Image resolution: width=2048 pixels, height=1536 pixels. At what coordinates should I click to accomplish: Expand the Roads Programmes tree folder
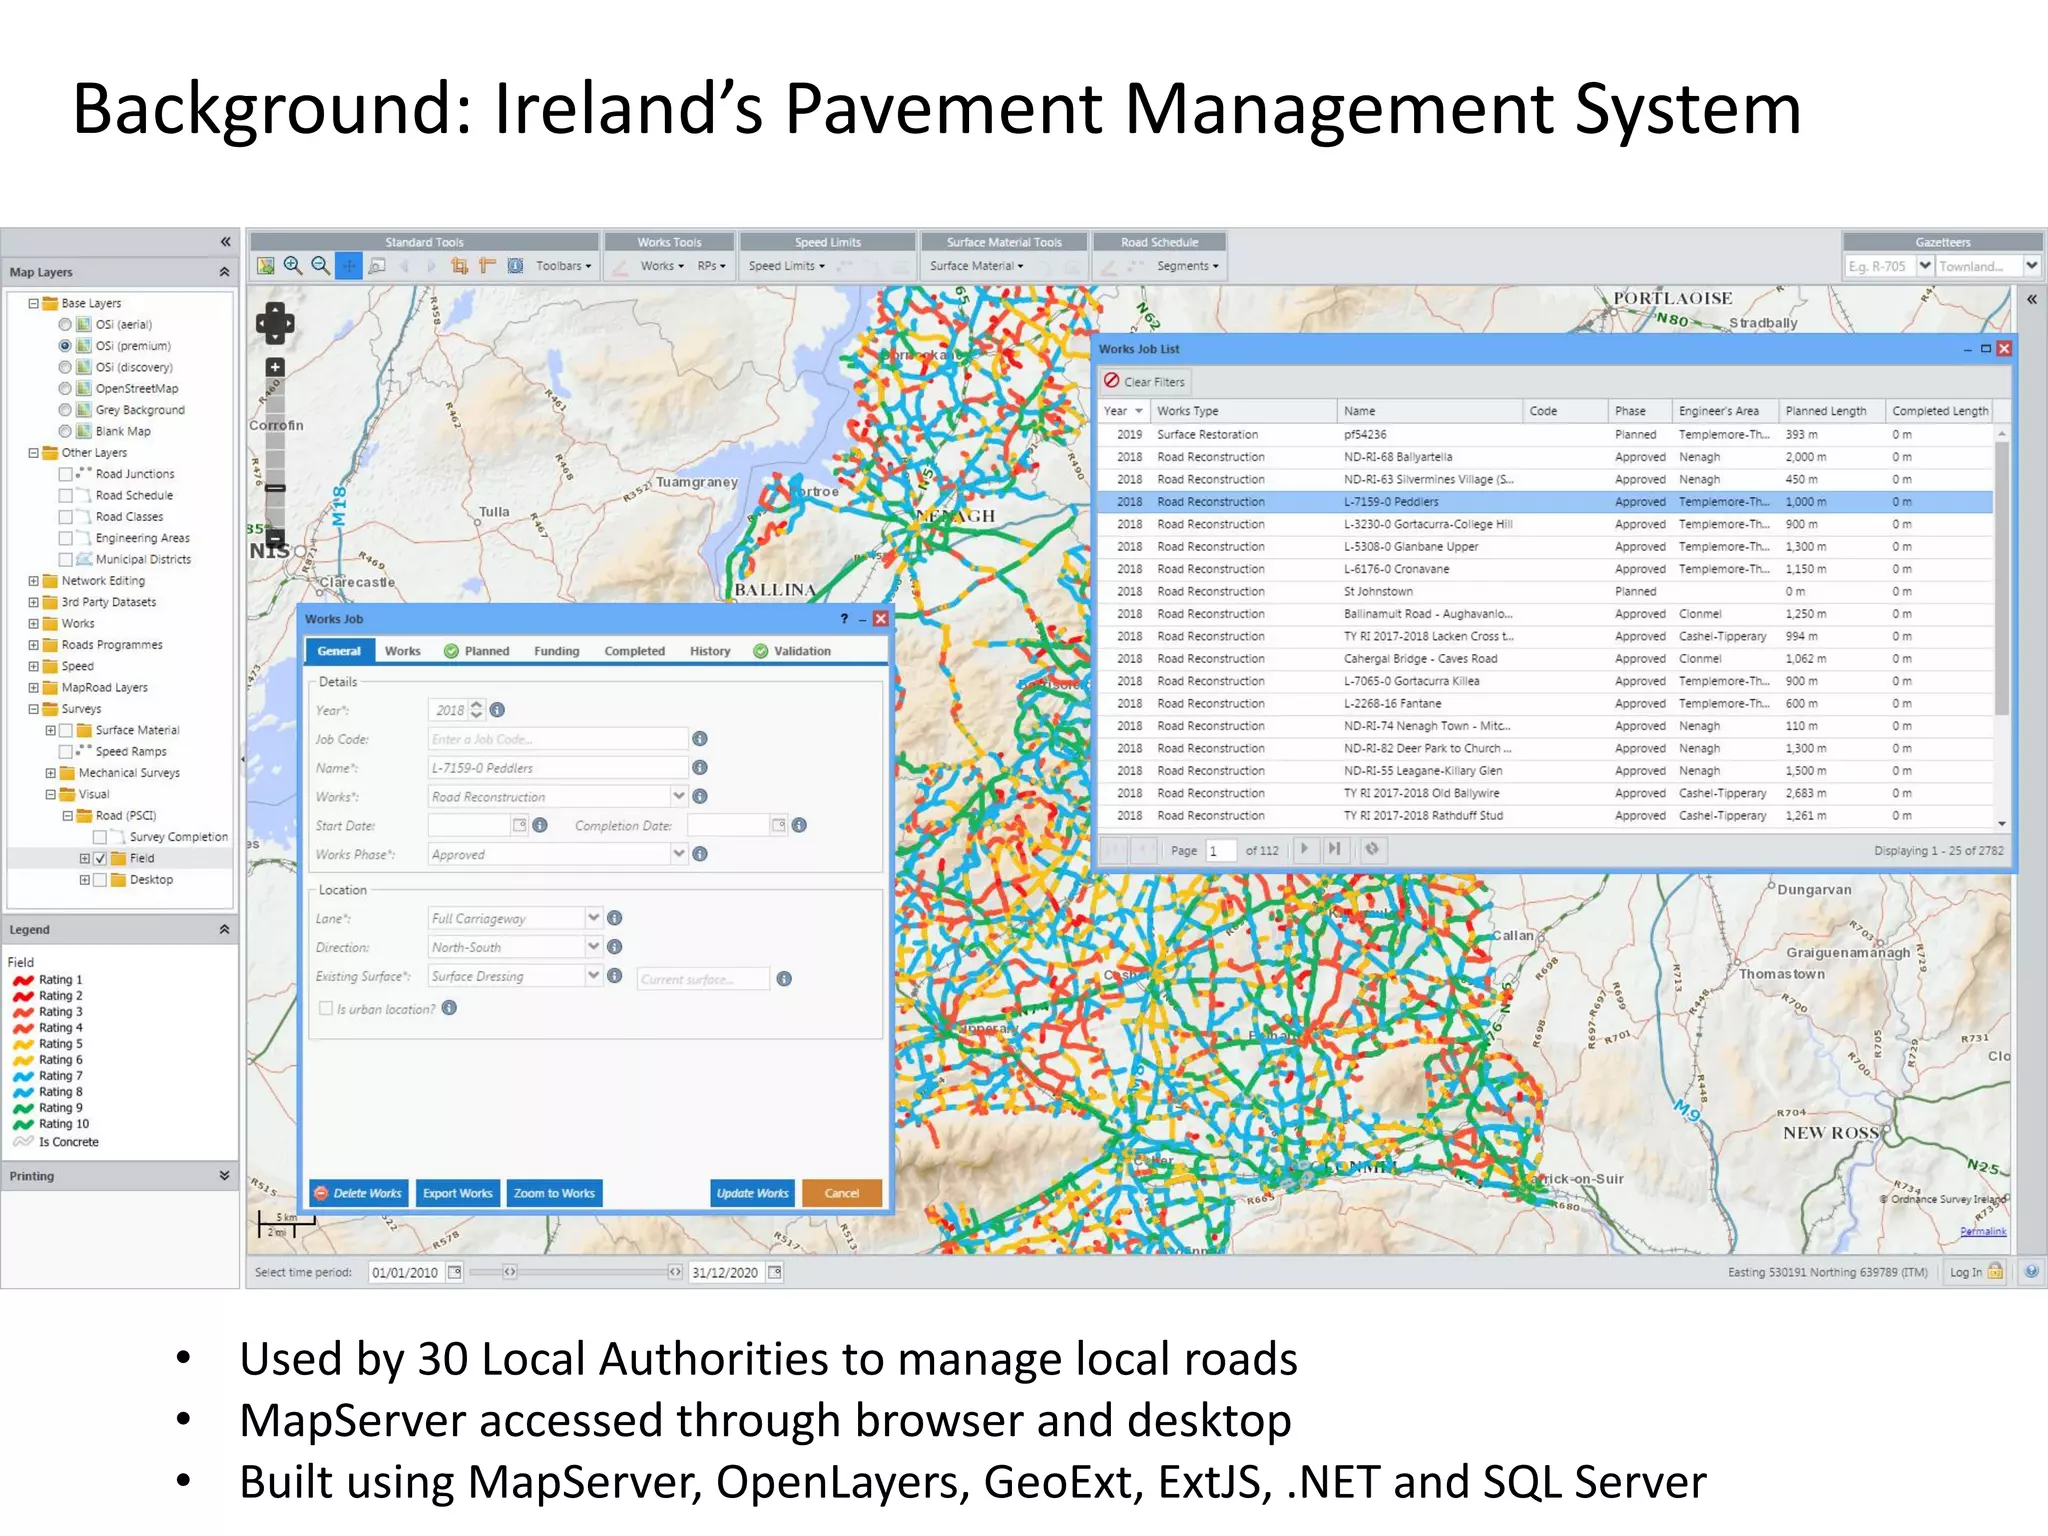tap(33, 645)
